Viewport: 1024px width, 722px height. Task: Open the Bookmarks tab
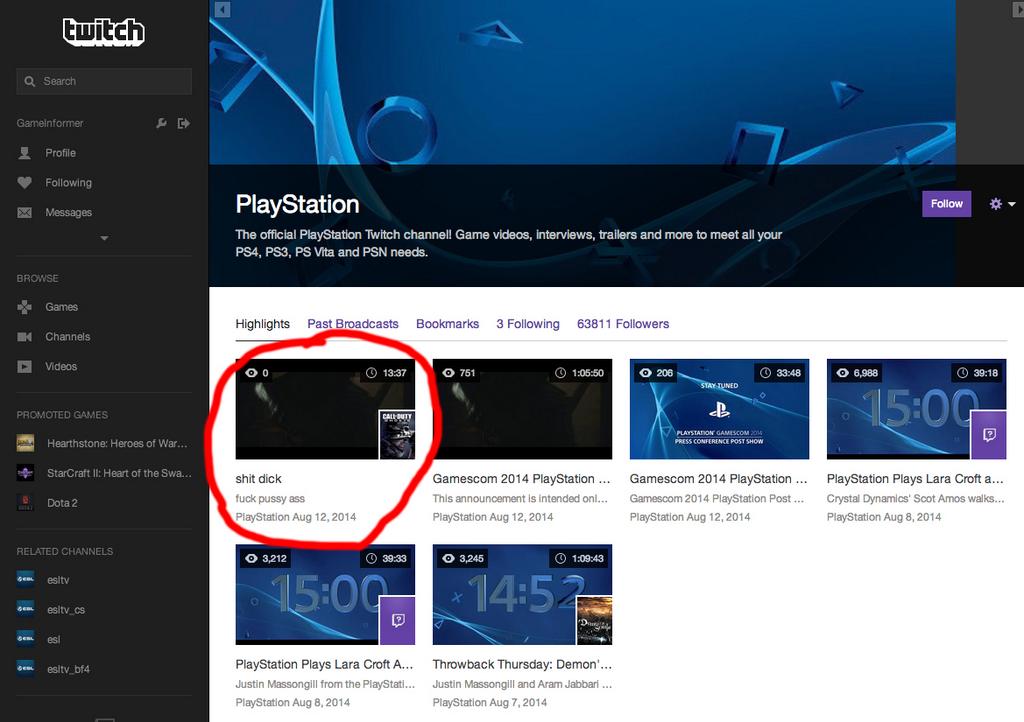point(447,323)
